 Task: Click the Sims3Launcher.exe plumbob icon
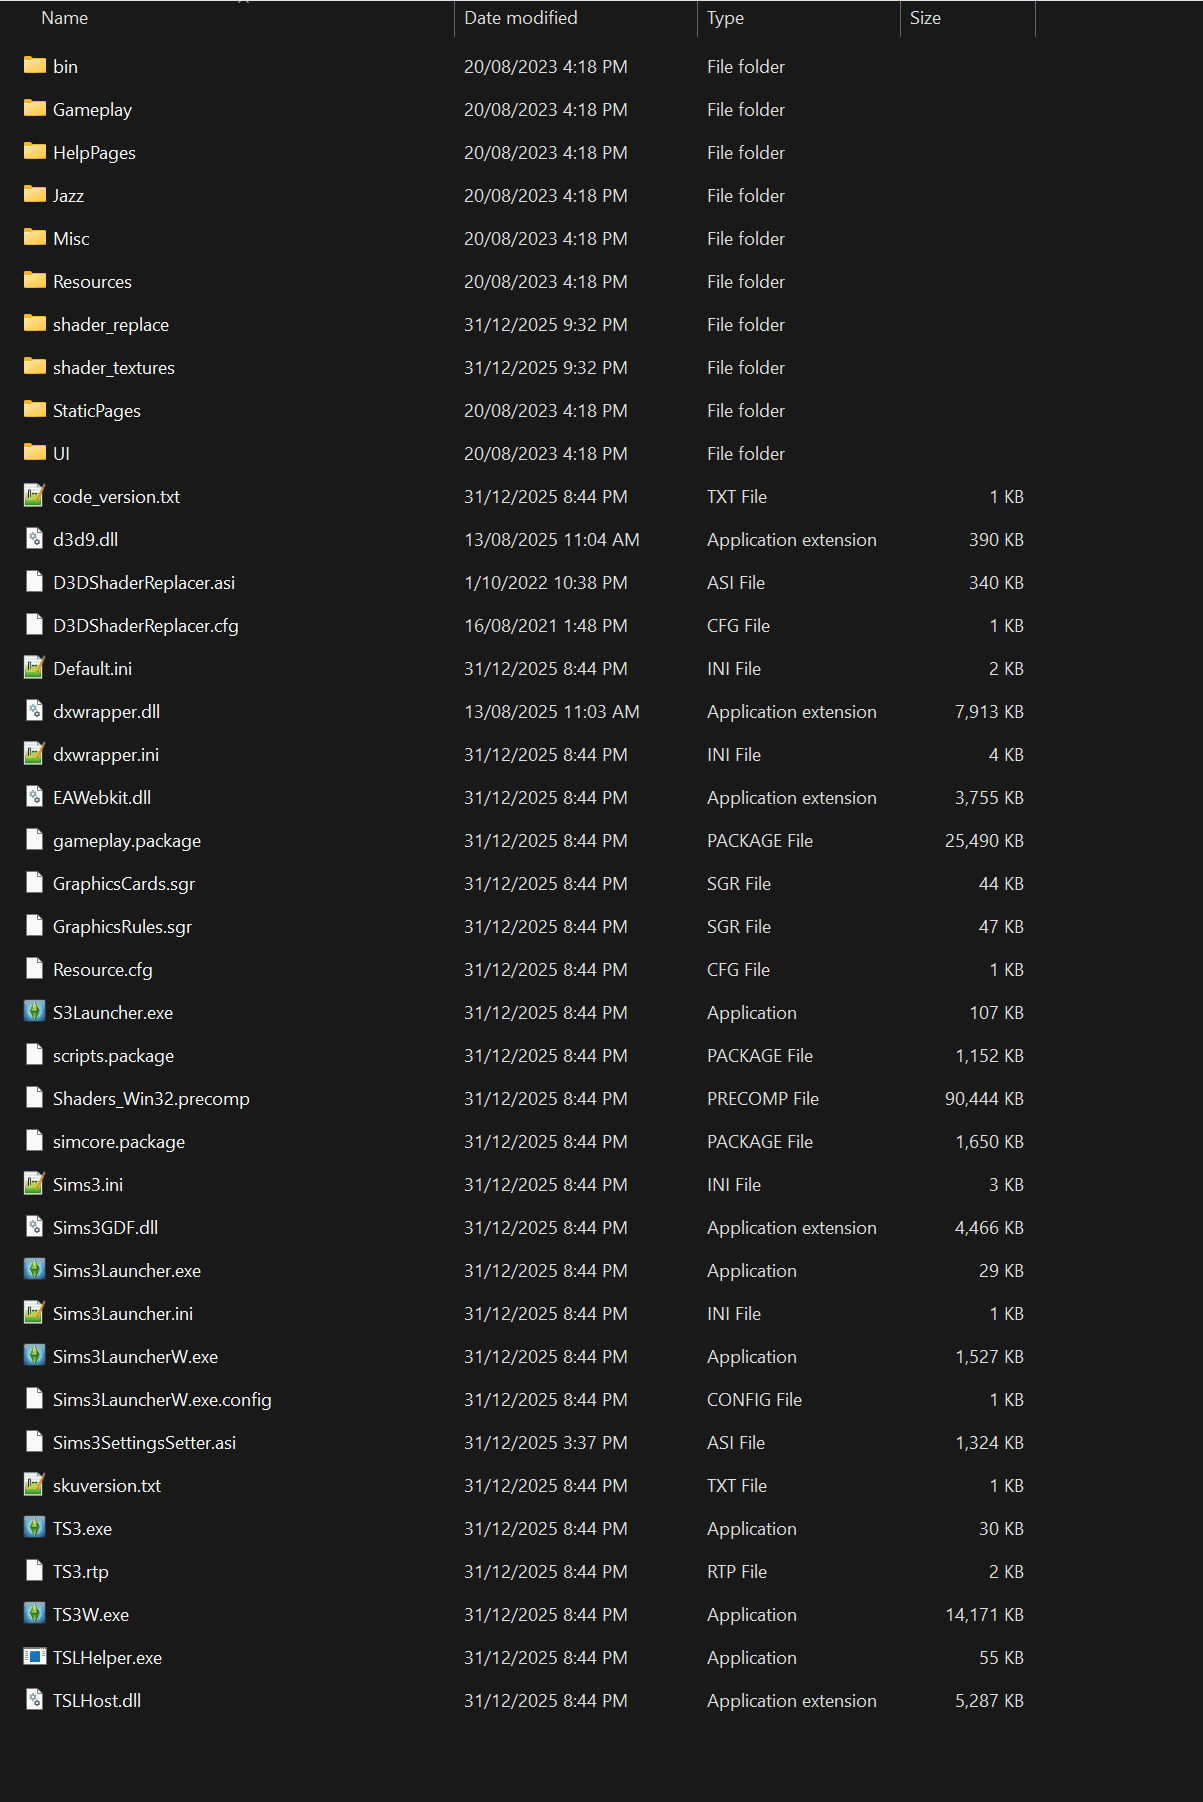(x=35, y=1270)
